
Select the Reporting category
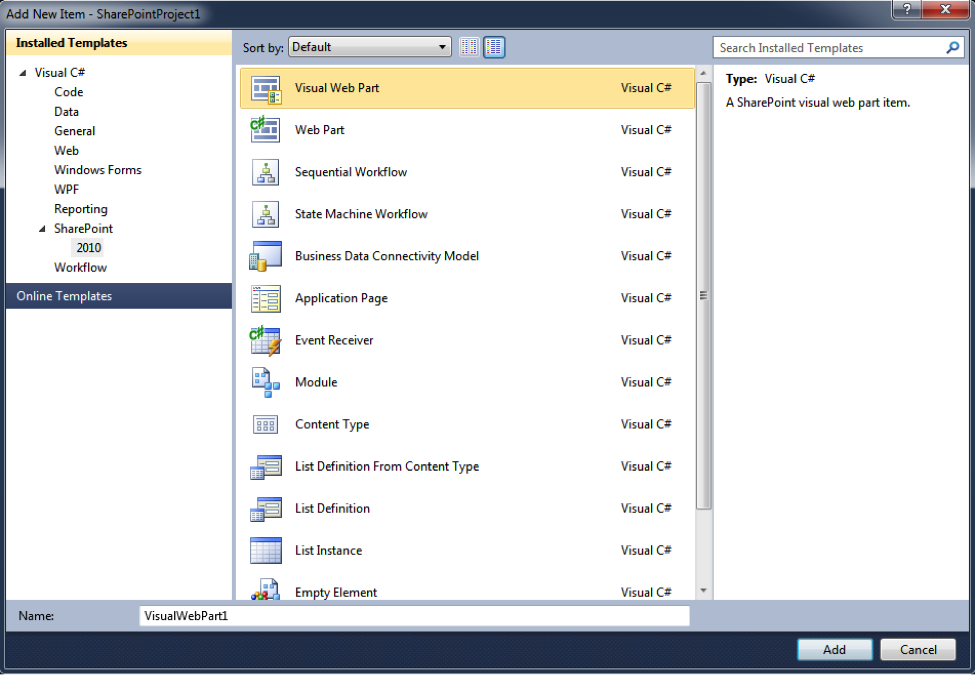point(81,209)
